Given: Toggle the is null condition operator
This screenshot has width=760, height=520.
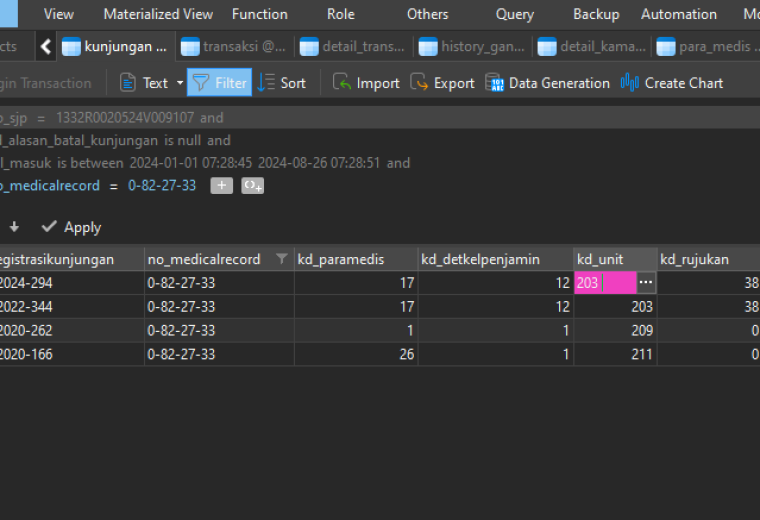Looking at the screenshot, I should pyautogui.click(x=182, y=141).
